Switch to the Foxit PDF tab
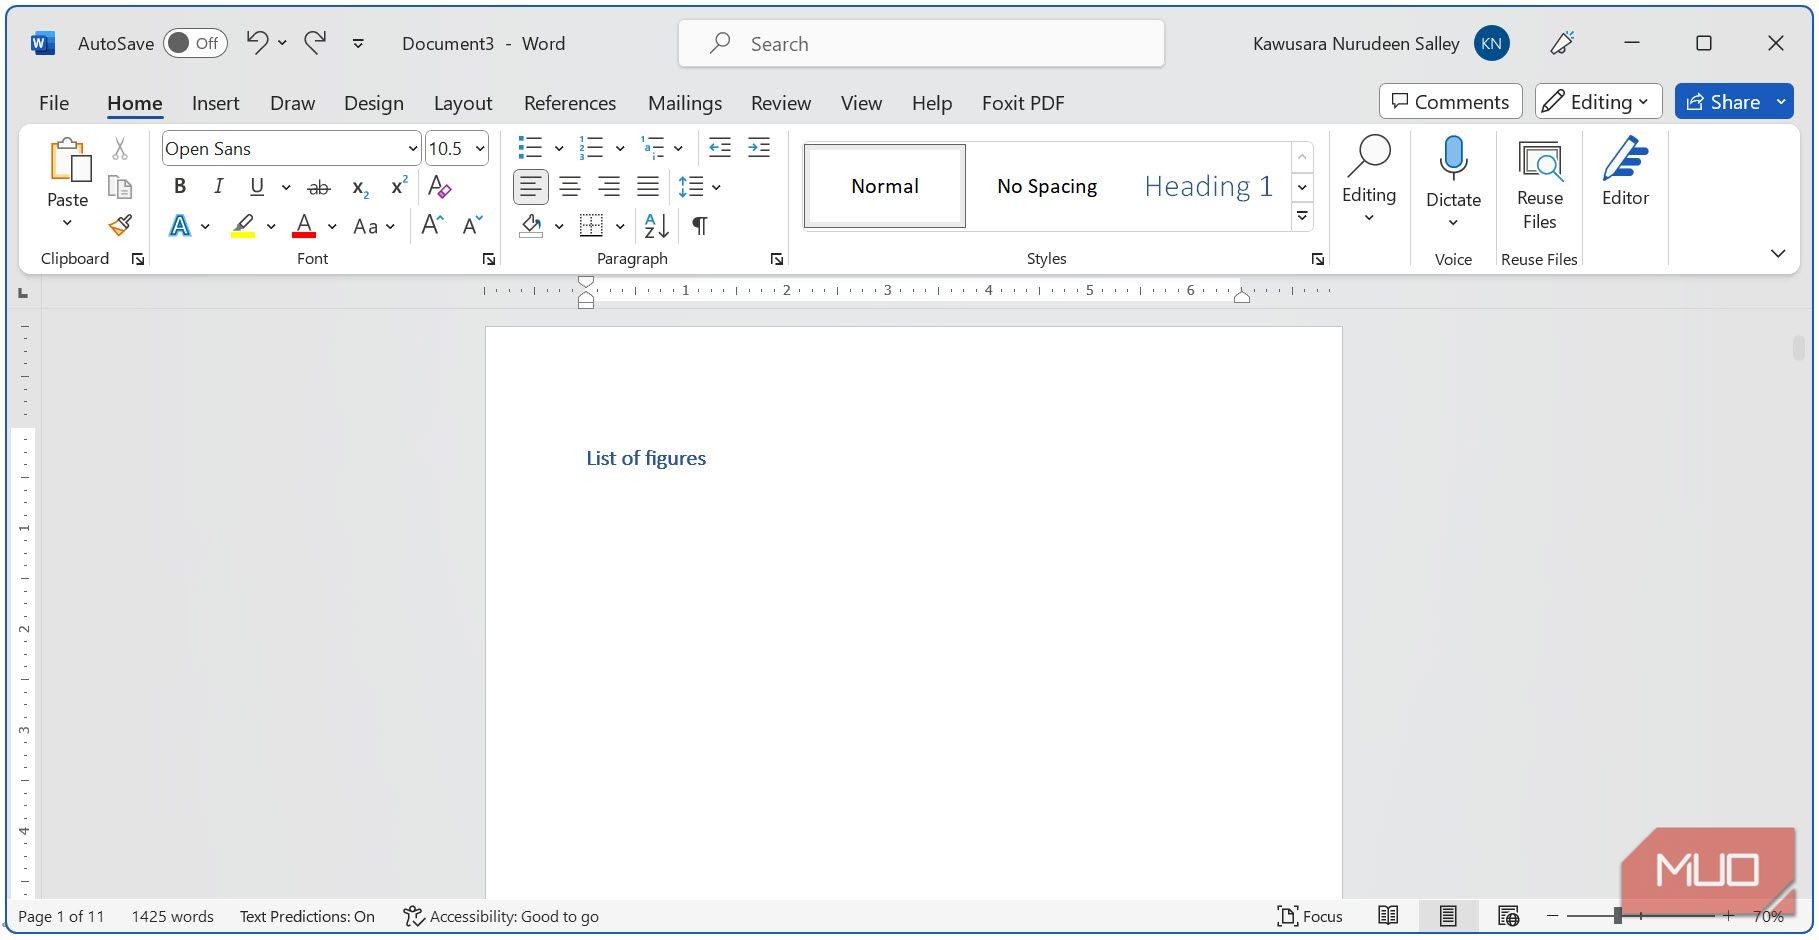 tap(1022, 103)
